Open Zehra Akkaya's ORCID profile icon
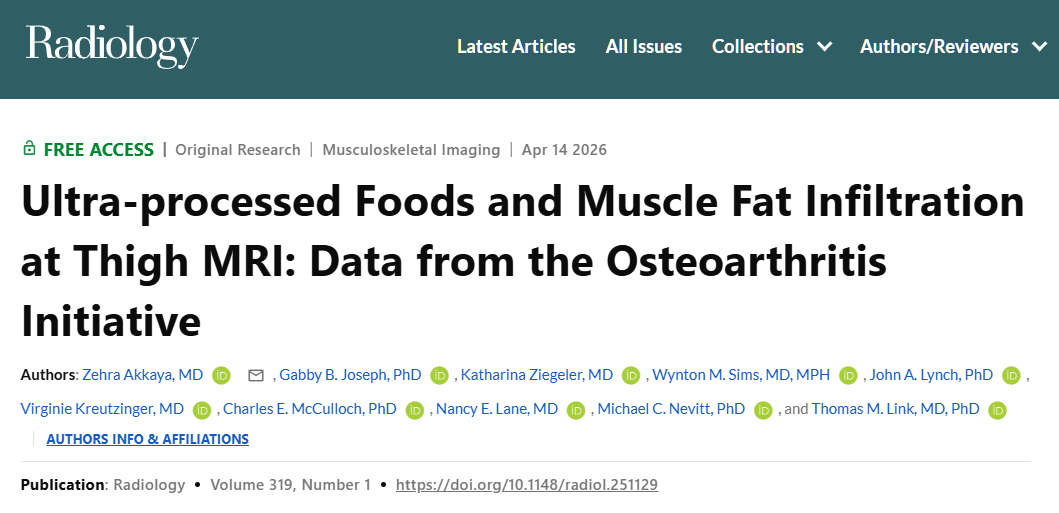Image resolution: width=1059 pixels, height=513 pixels. (222, 375)
